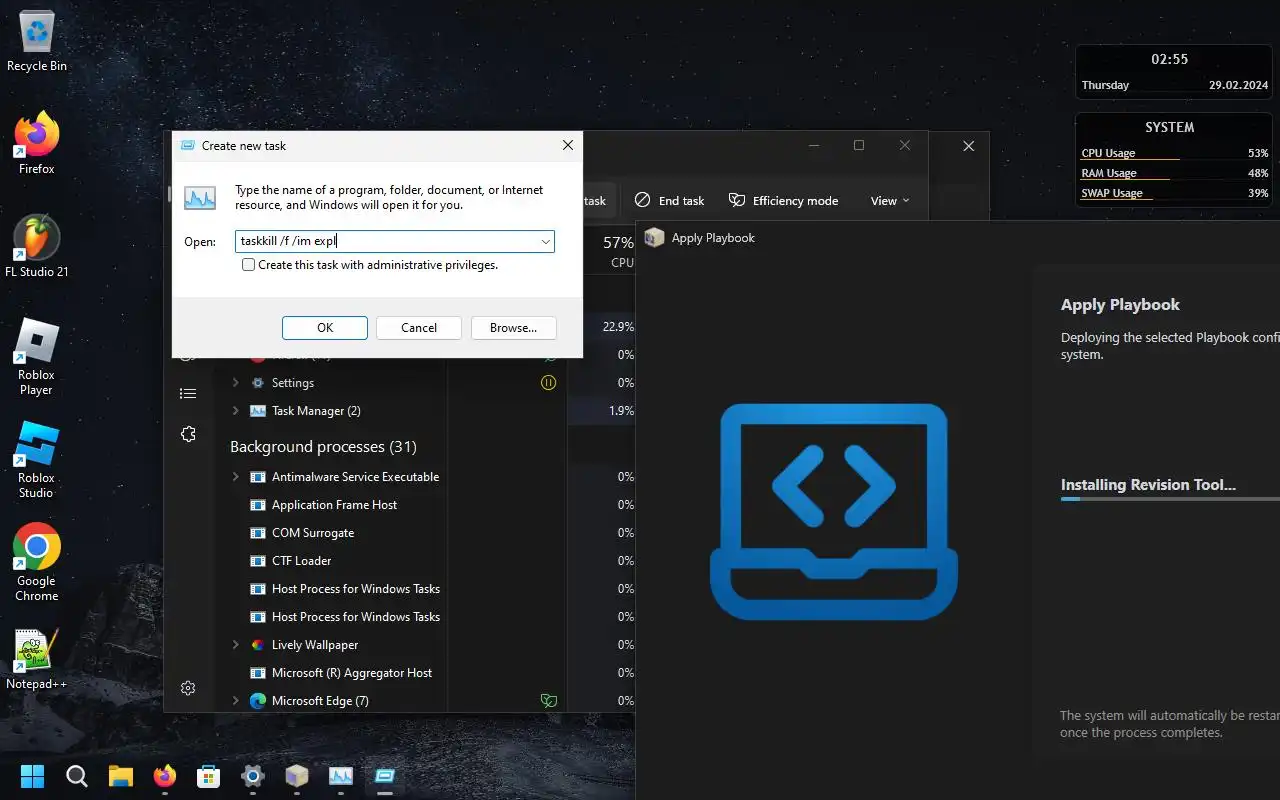
Task: Open Firefox from the taskbar
Action: pyautogui.click(x=164, y=776)
